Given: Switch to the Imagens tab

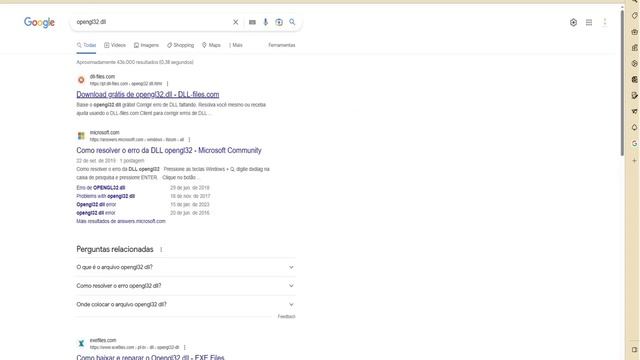Looking at the screenshot, I should coord(146,45).
